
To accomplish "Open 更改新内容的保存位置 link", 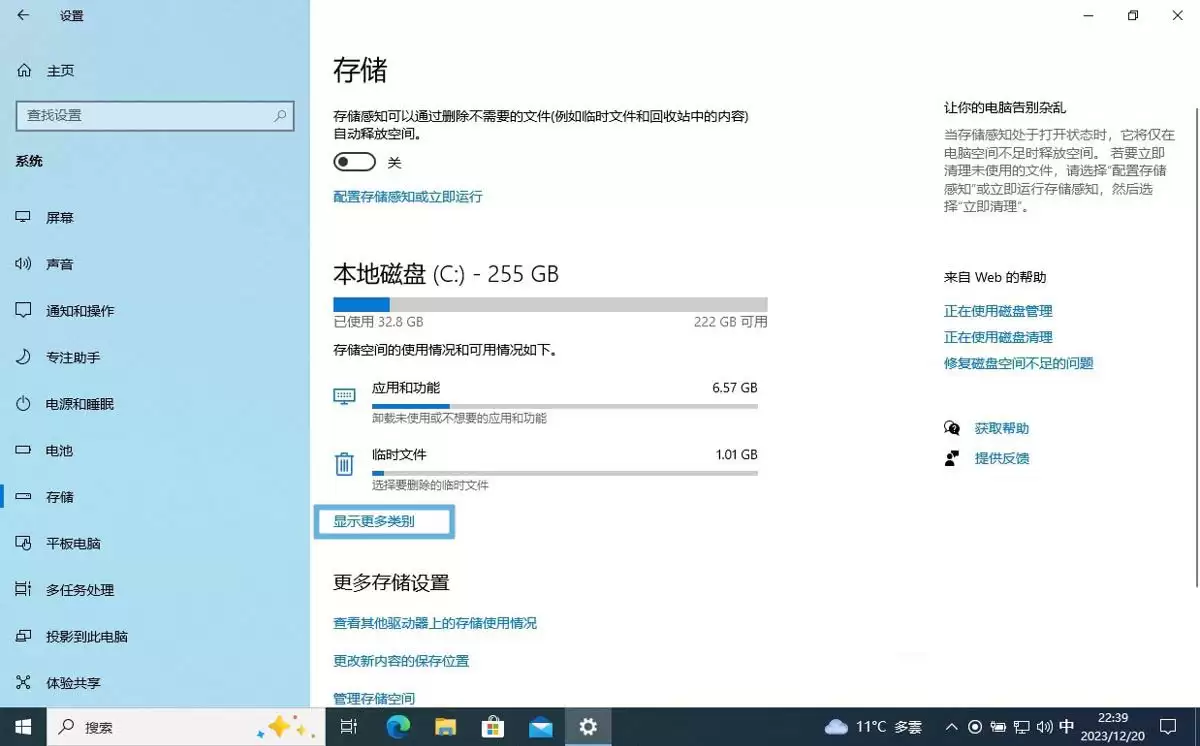I will coord(401,661).
